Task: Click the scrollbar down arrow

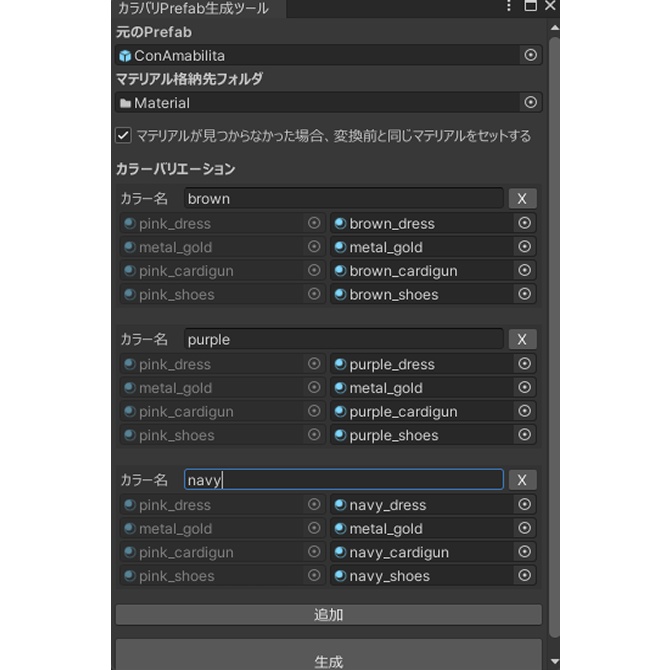Action: (x=554, y=661)
